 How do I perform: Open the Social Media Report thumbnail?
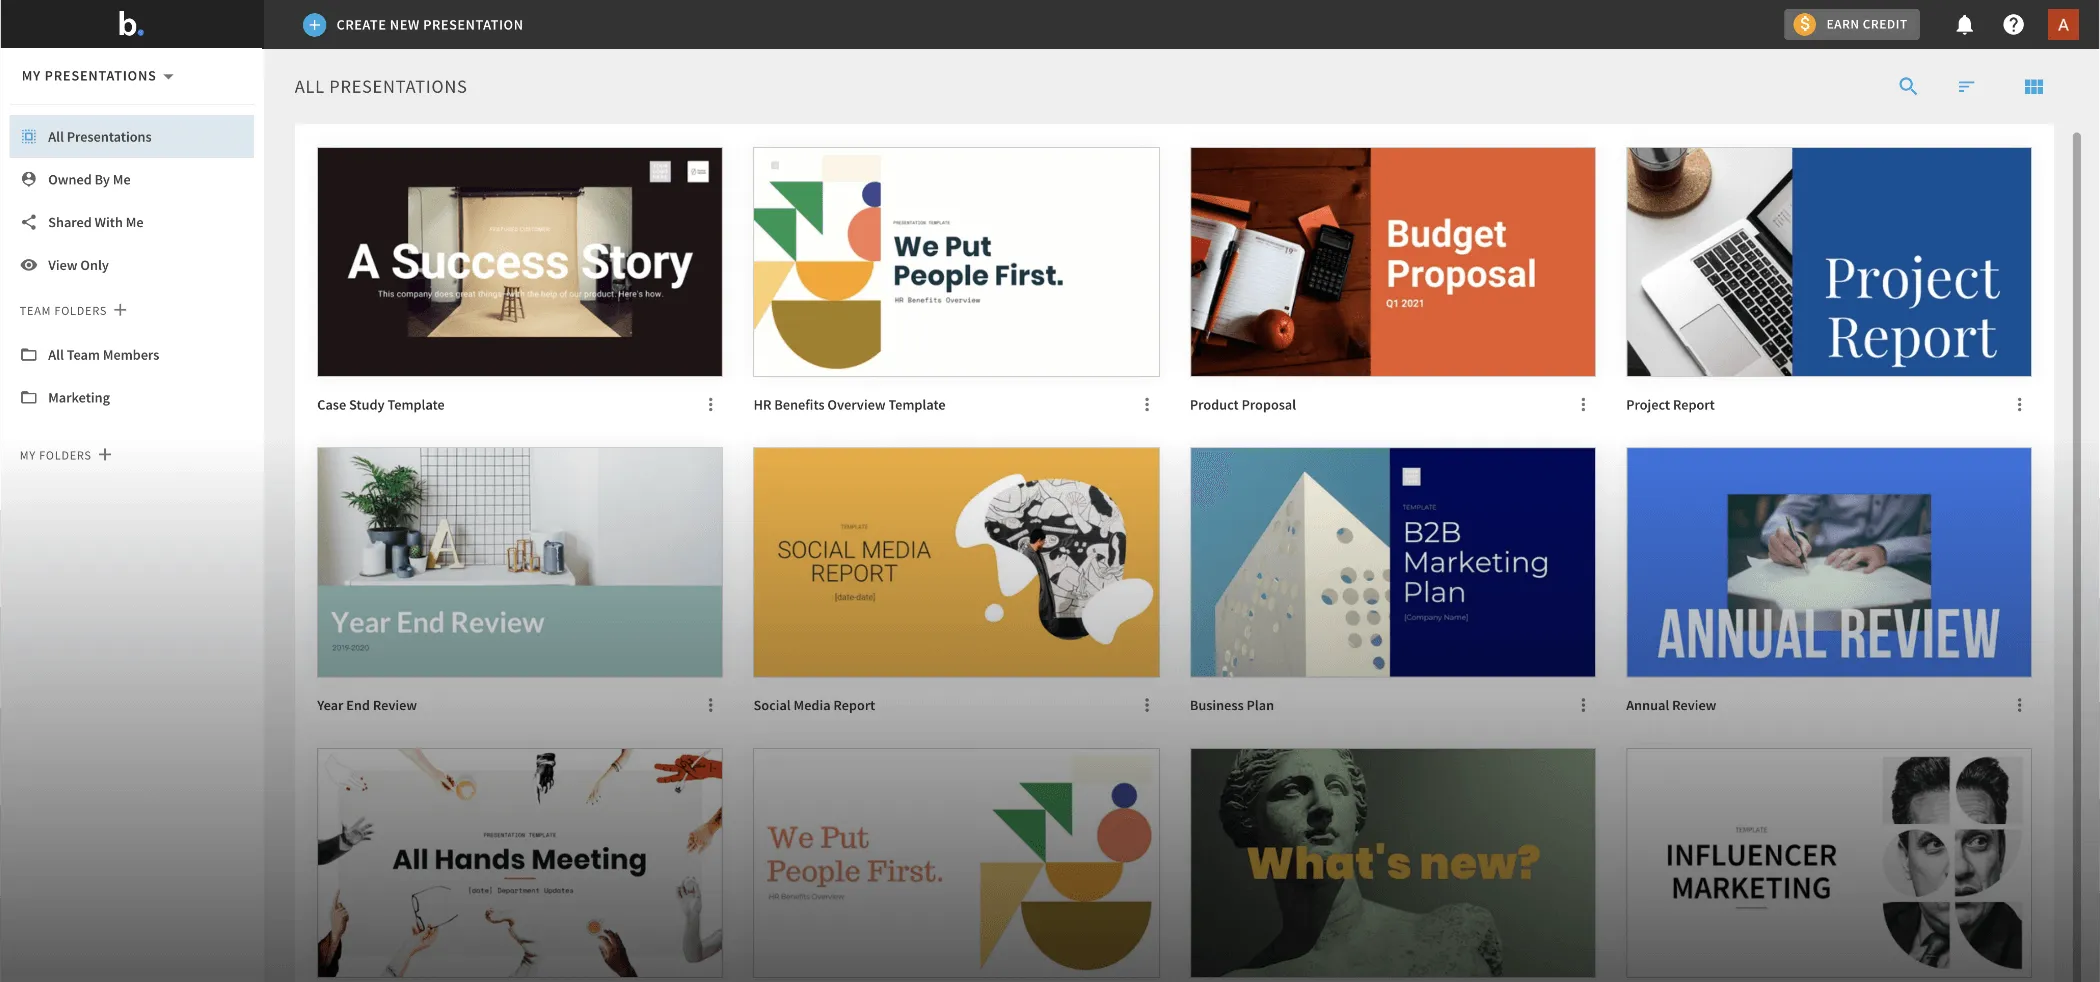(956, 562)
